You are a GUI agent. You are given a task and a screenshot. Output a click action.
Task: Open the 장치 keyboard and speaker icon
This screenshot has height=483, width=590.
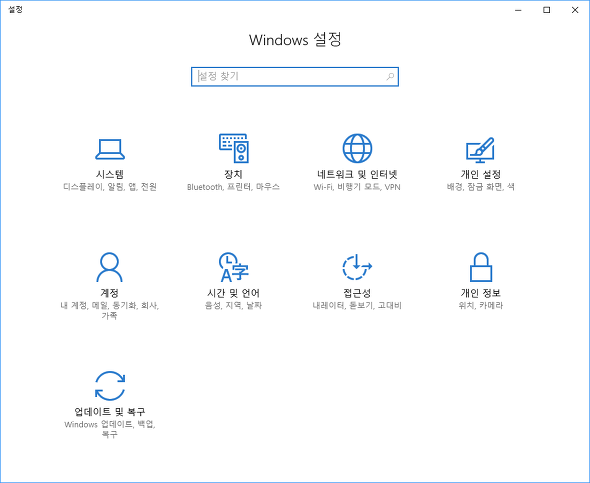(234, 148)
